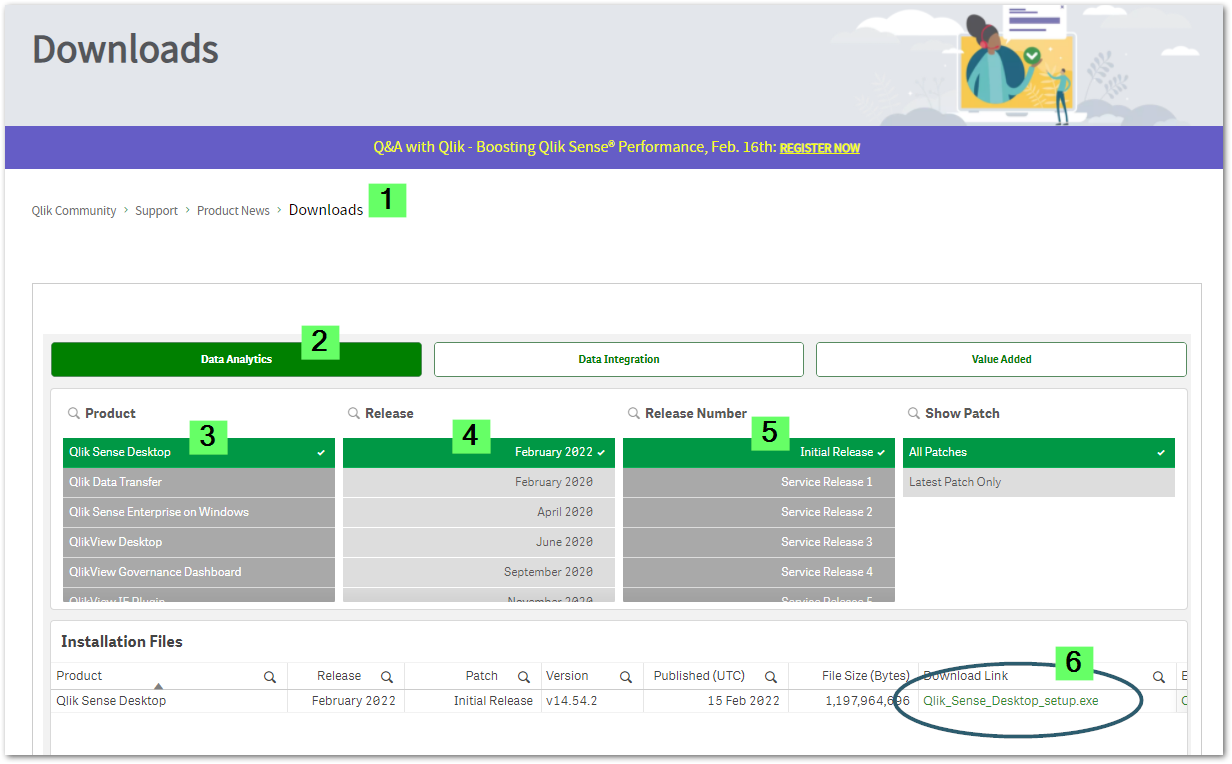Search the Product column in Installation Files
1232x764 pixels.
269,676
